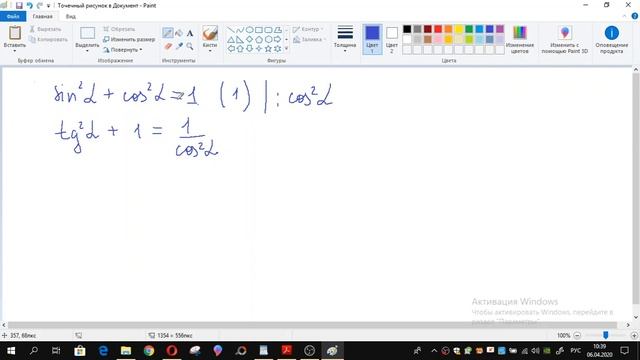Select Color 1 (Цвет 1) box
The width and height of the screenshot is (640, 360).
[372, 39]
